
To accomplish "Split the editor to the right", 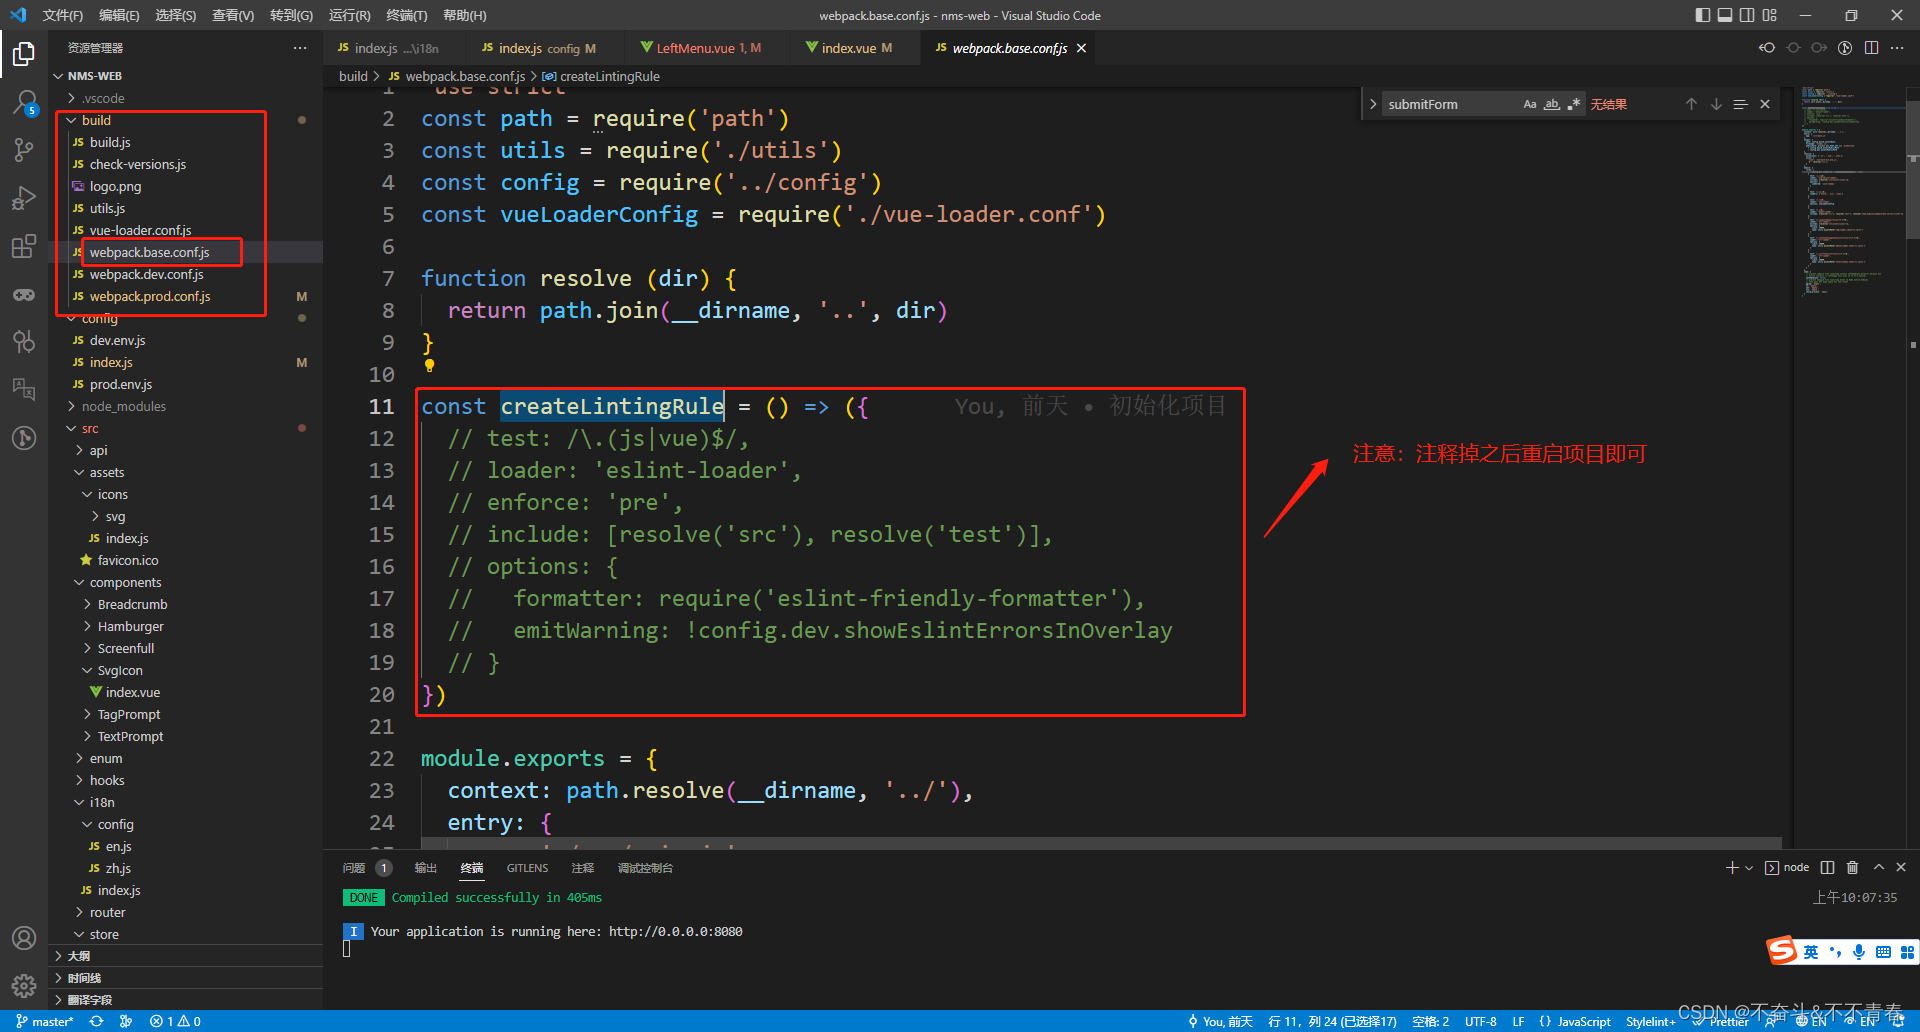I will [x=1871, y=48].
